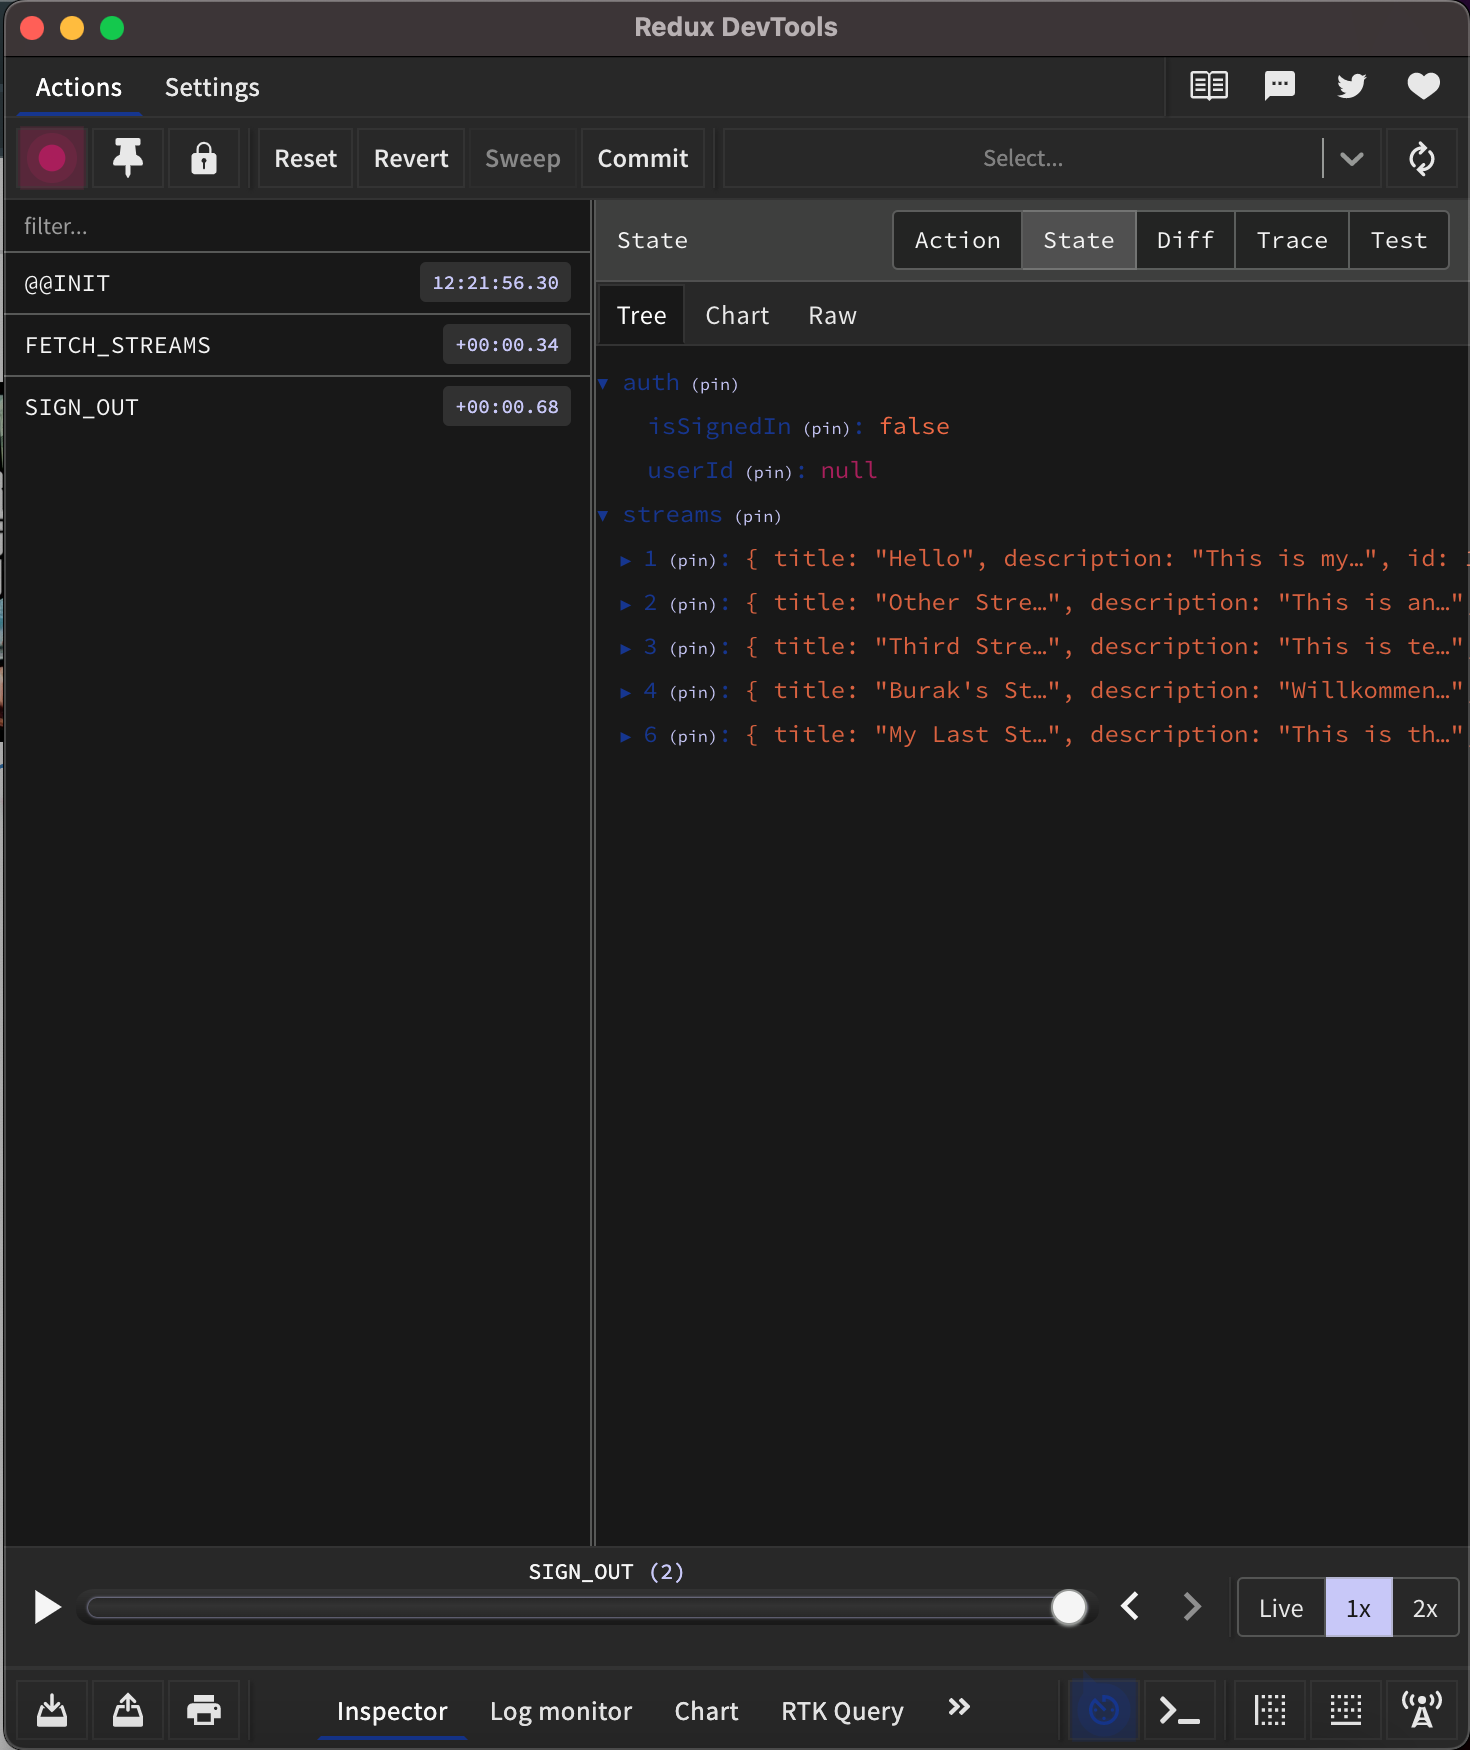Click the heart support icon
This screenshot has height=1750, width=1470.
click(x=1424, y=86)
